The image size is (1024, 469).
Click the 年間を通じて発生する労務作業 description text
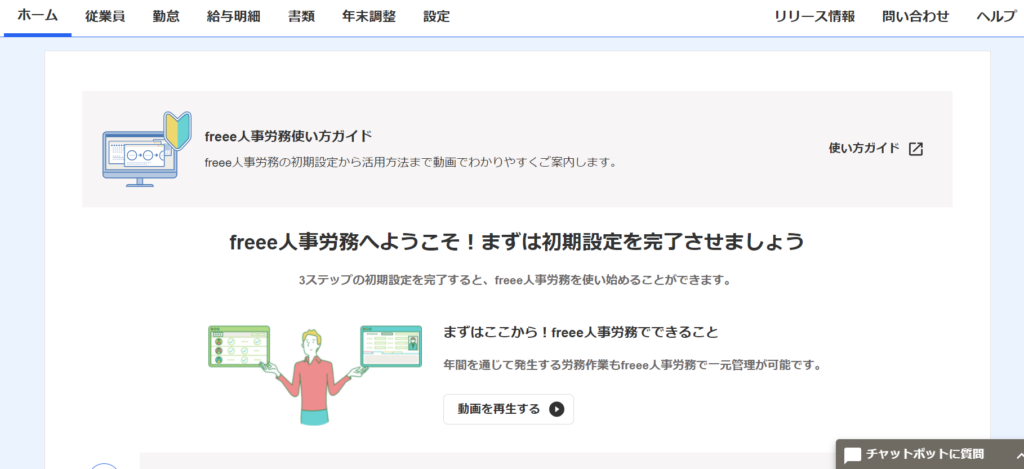[x=632, y=365]
